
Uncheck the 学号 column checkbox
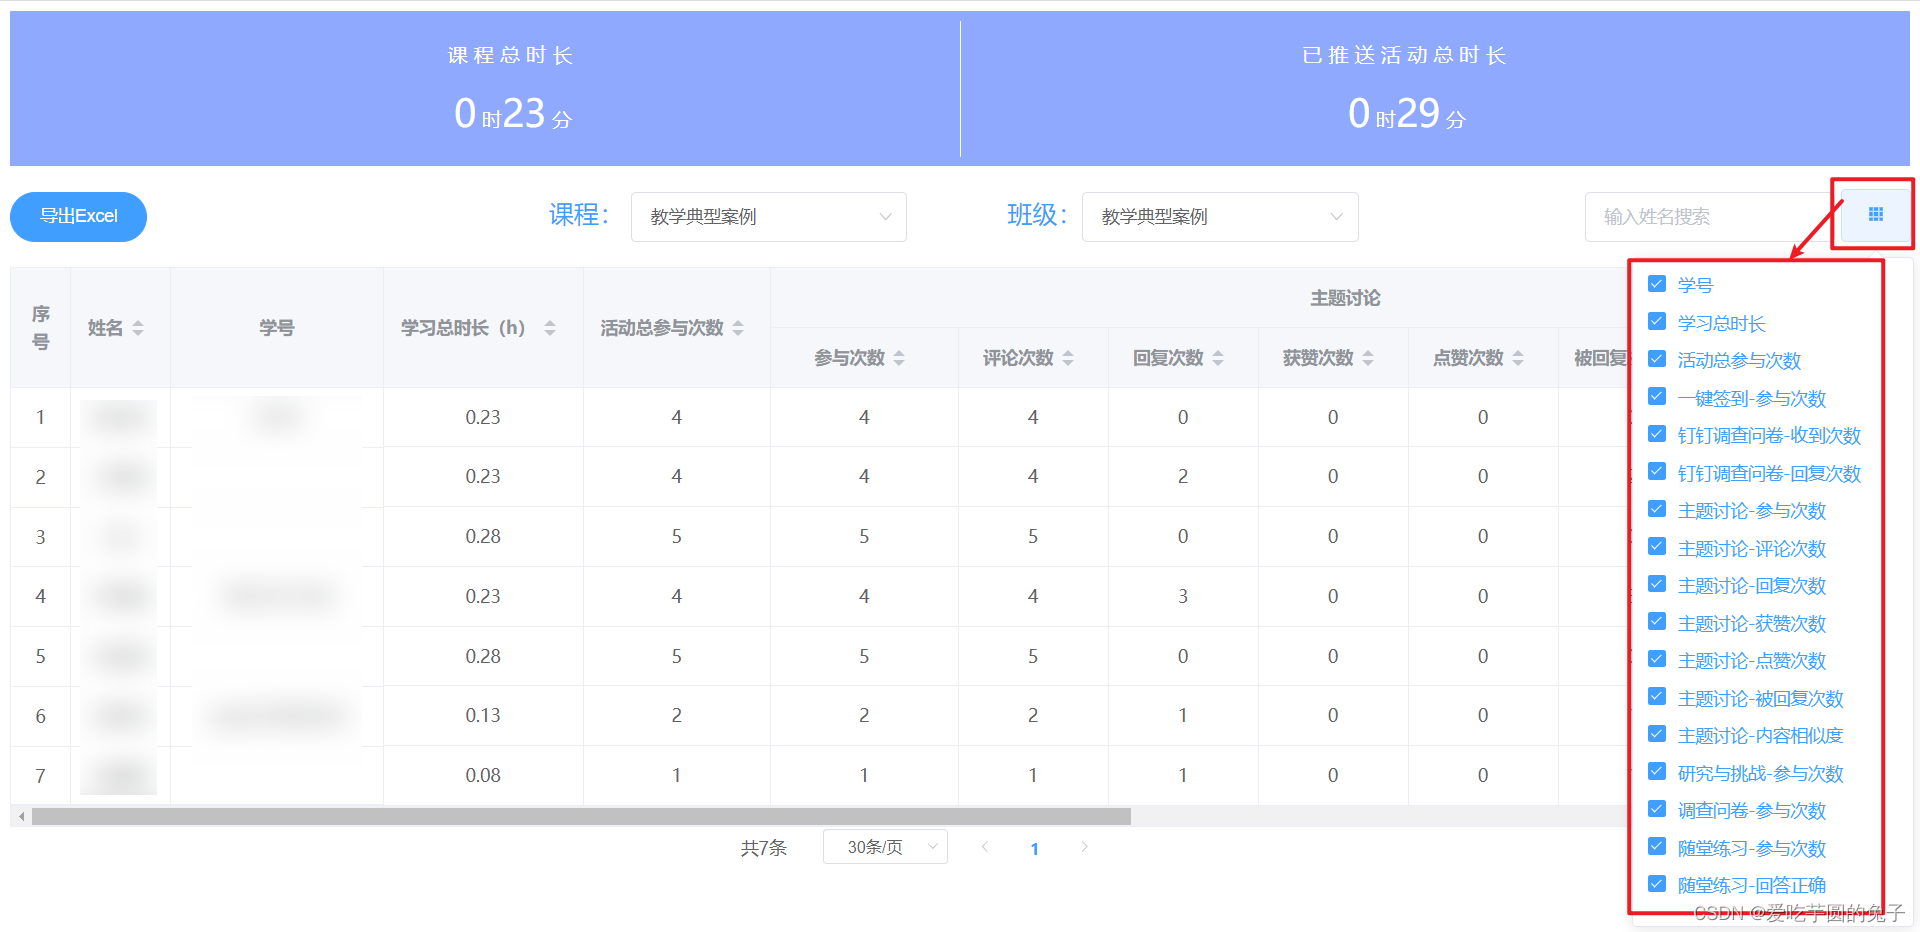[x=1657, y=284]
